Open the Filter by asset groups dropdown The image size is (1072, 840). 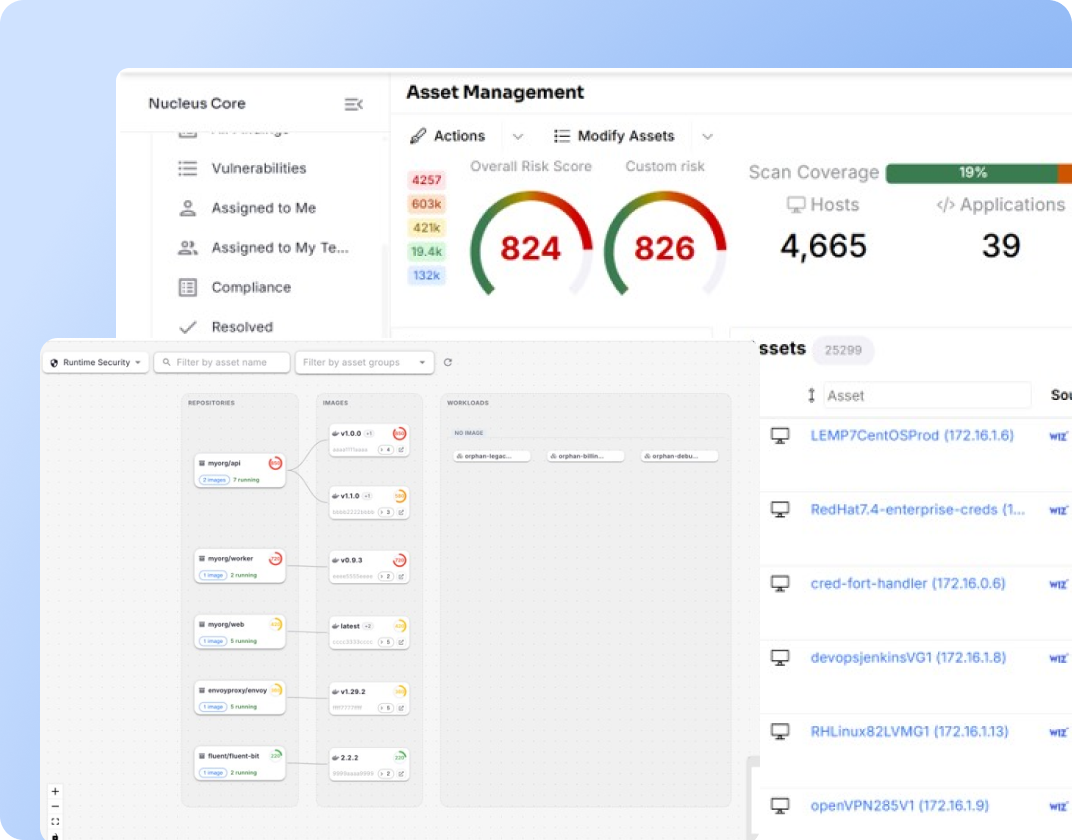(364, 362)
